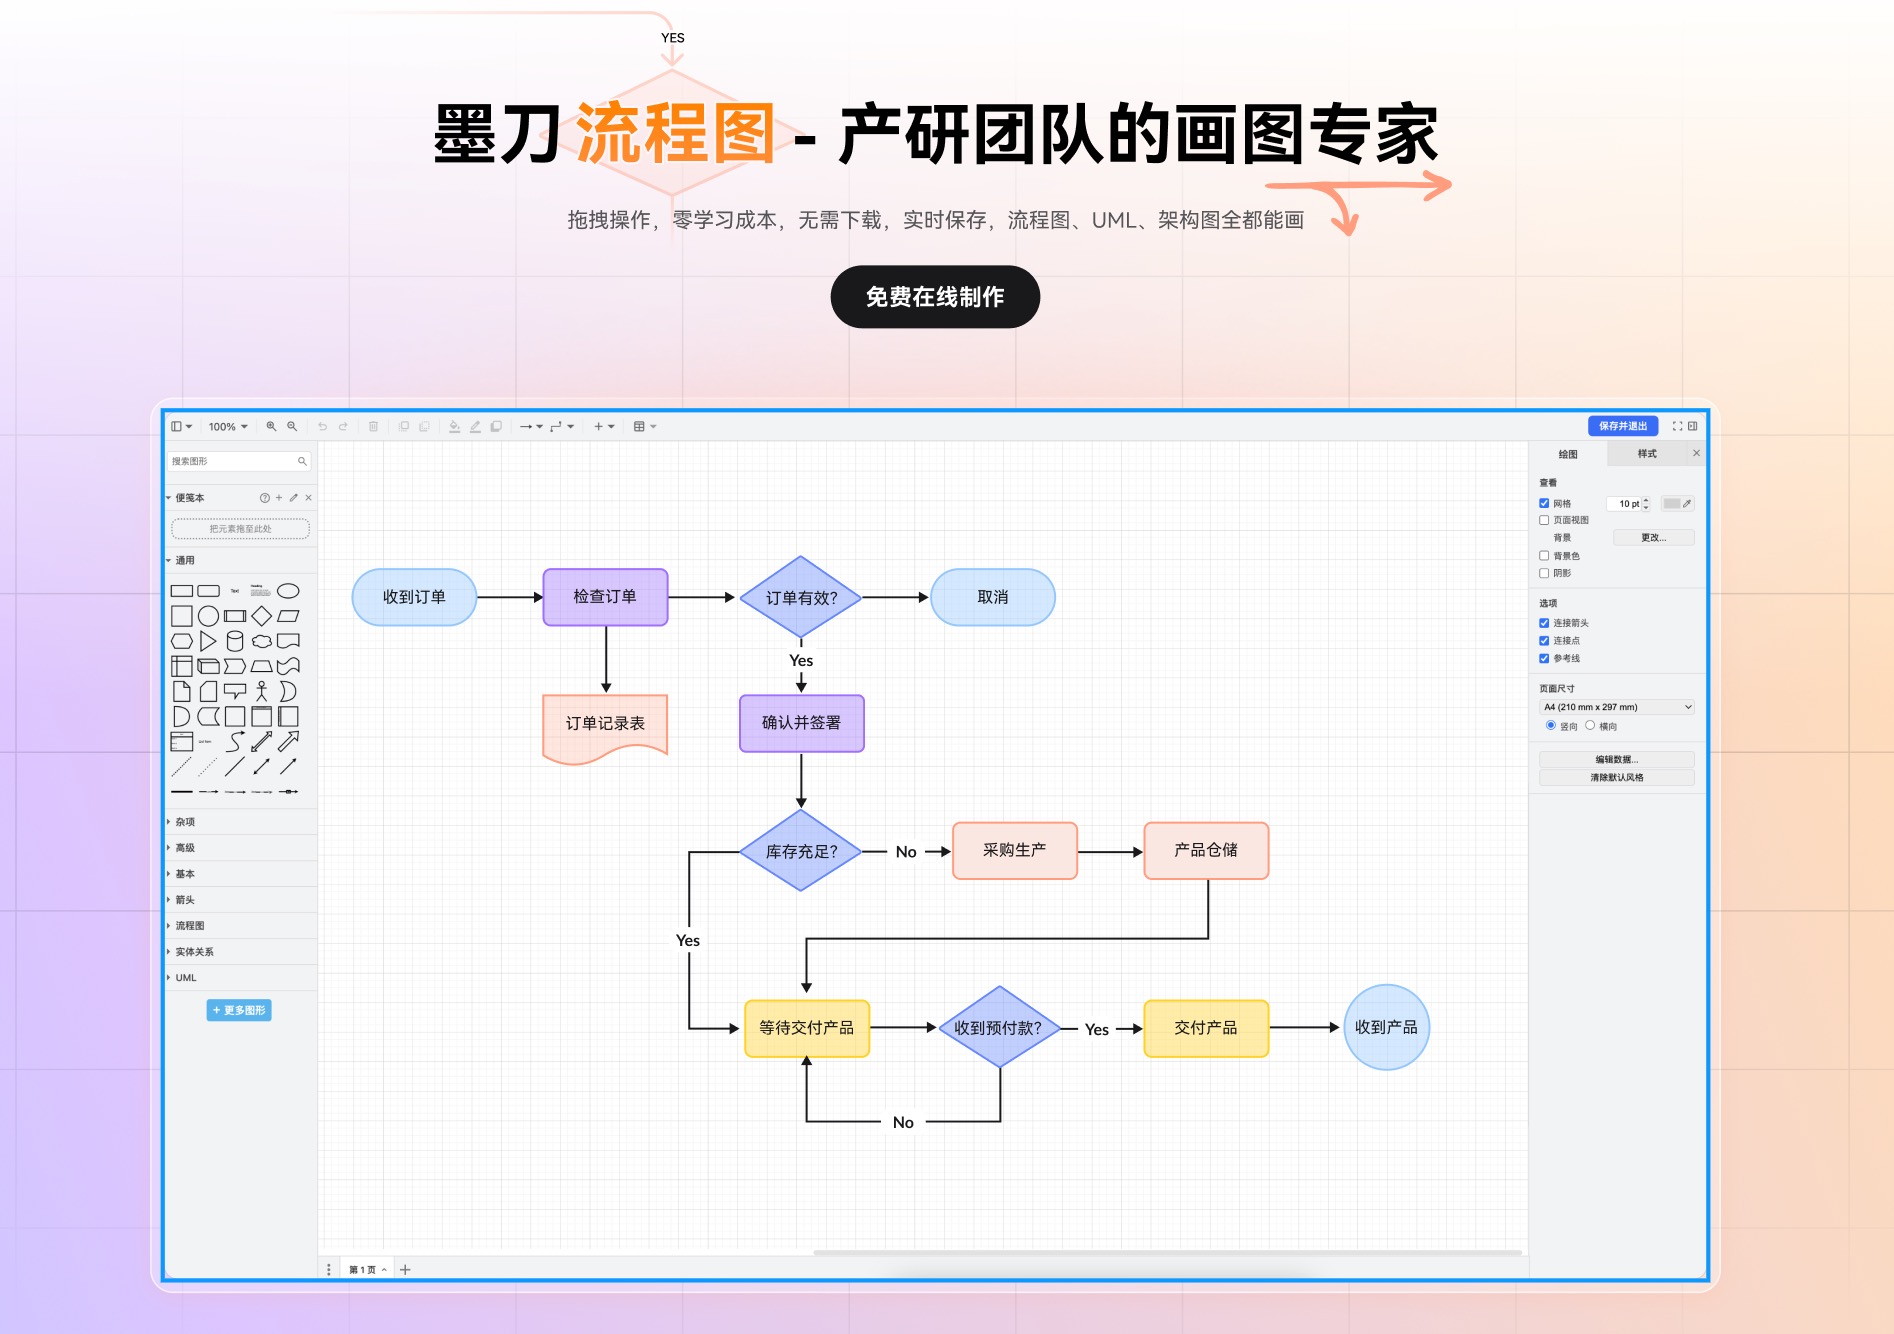Click the search magnifier in shape search
Viewport: 1894px width, 1334px height.
point(302,461)
